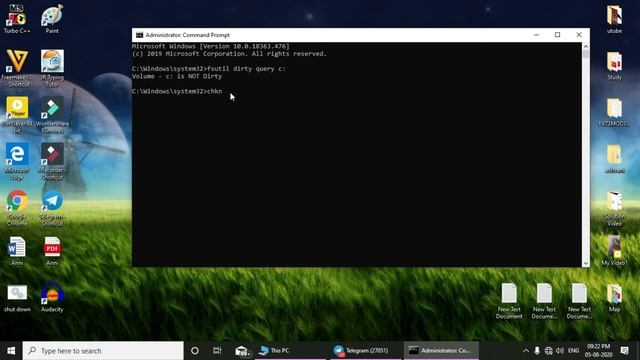The height and width of the screenshot is (360, 640).
Task: Click the Microsoft Windows version line
Action: click(211, 47)
